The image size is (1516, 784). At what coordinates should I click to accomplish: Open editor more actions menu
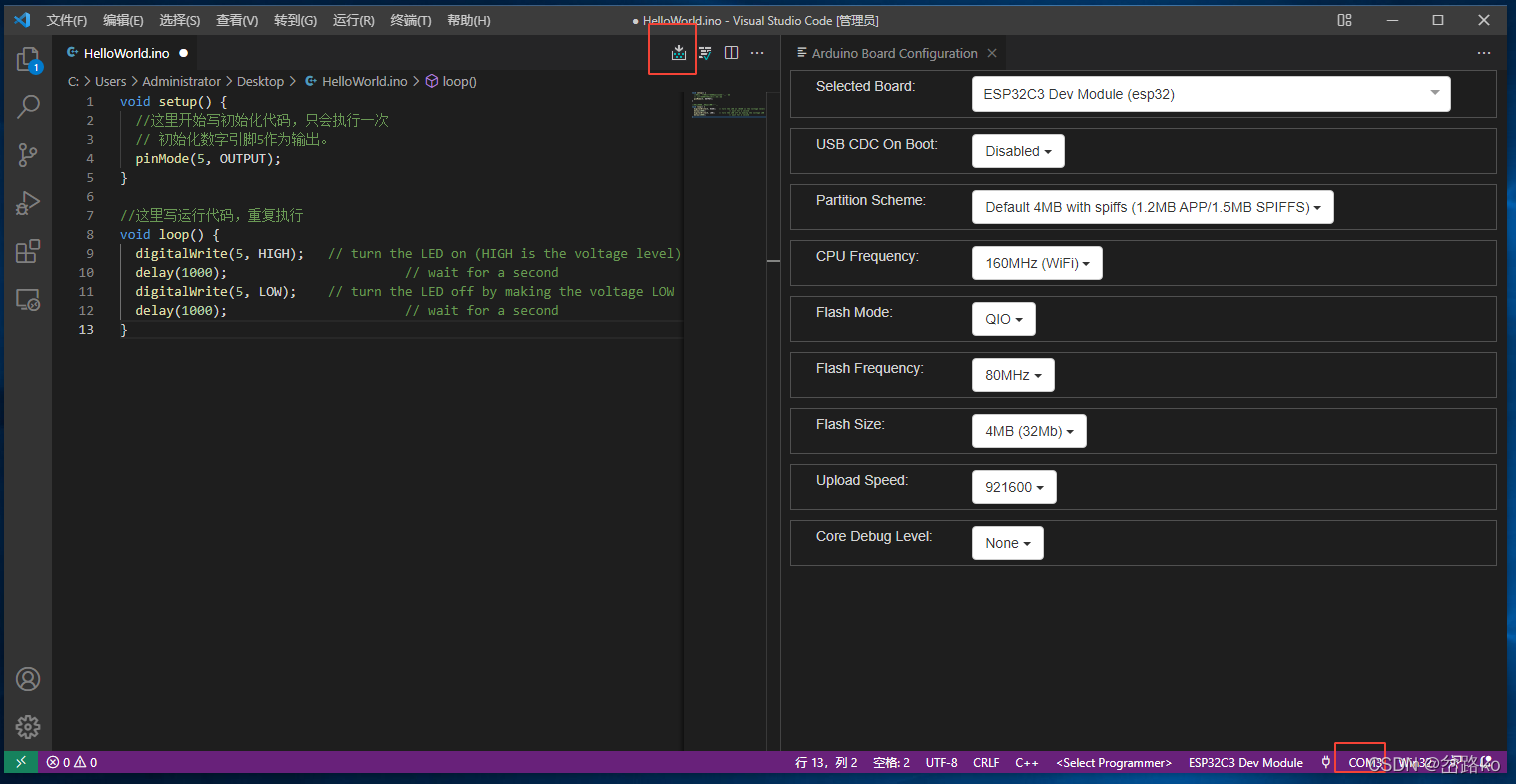[x=757, y=53]
